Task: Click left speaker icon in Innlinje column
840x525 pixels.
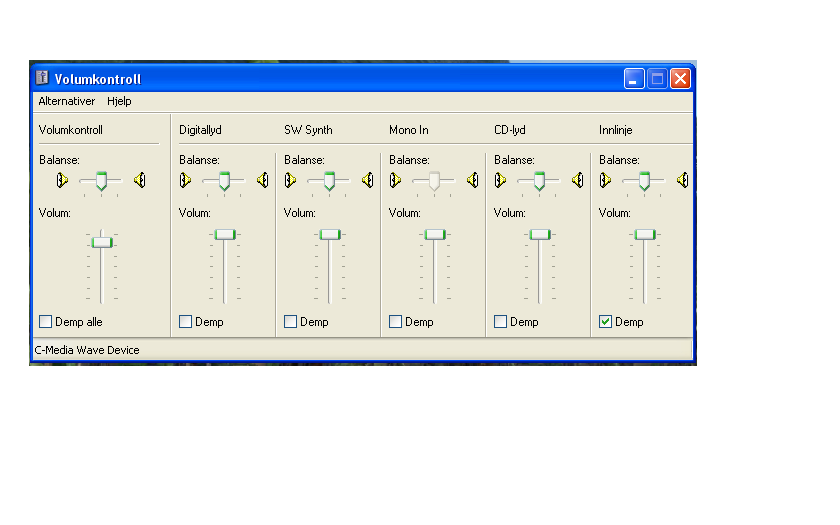Action: click(605, 180)
